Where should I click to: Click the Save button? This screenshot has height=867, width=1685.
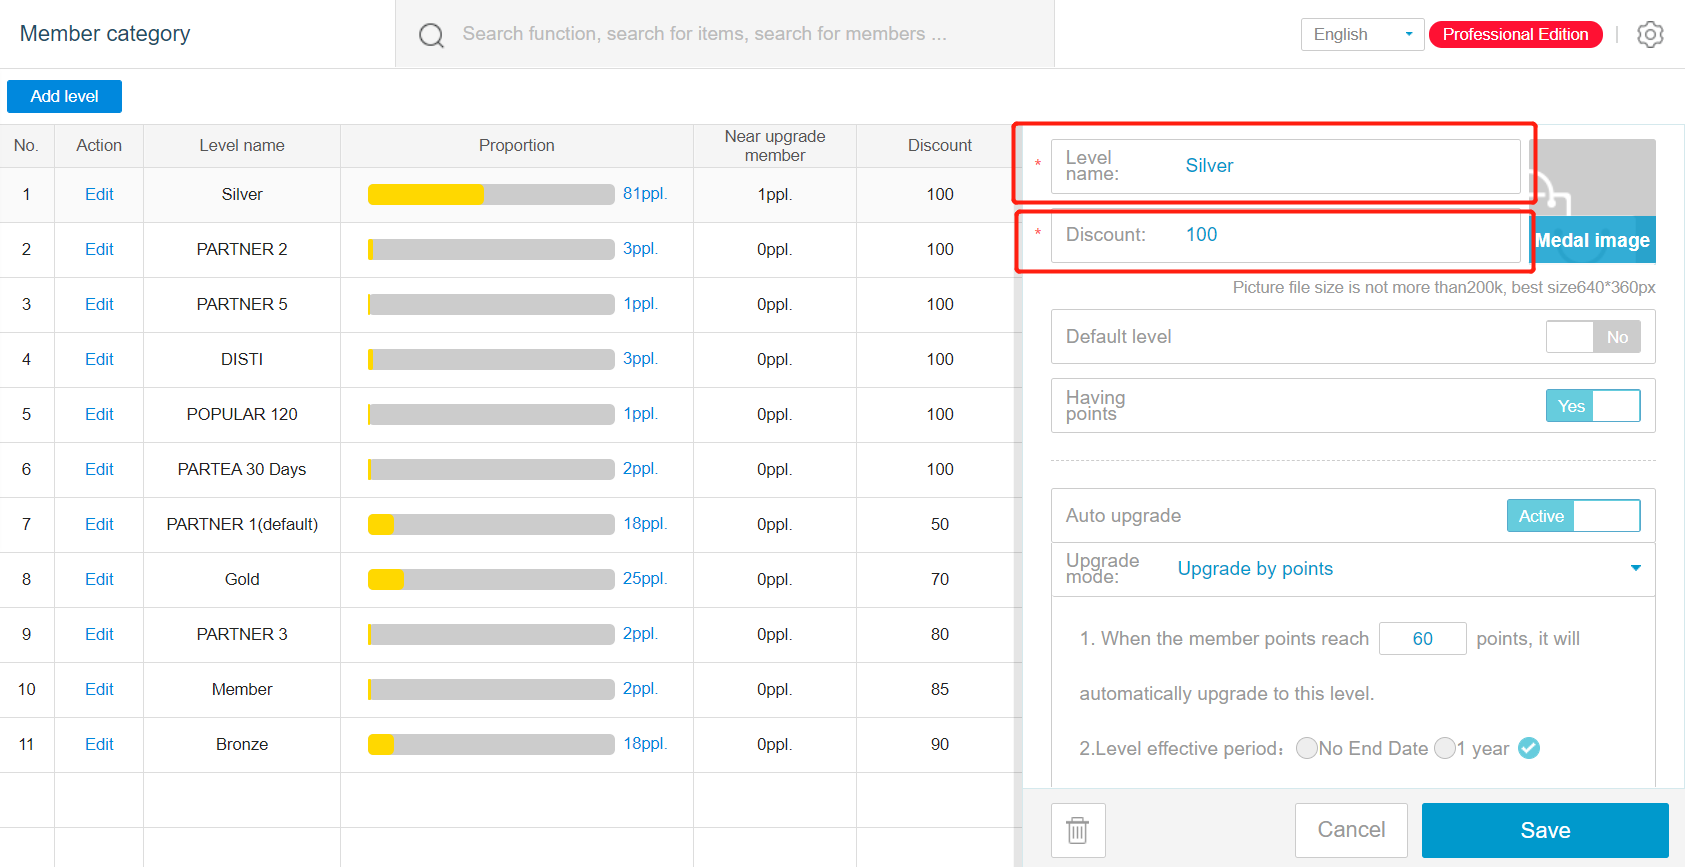(1545, 830)
